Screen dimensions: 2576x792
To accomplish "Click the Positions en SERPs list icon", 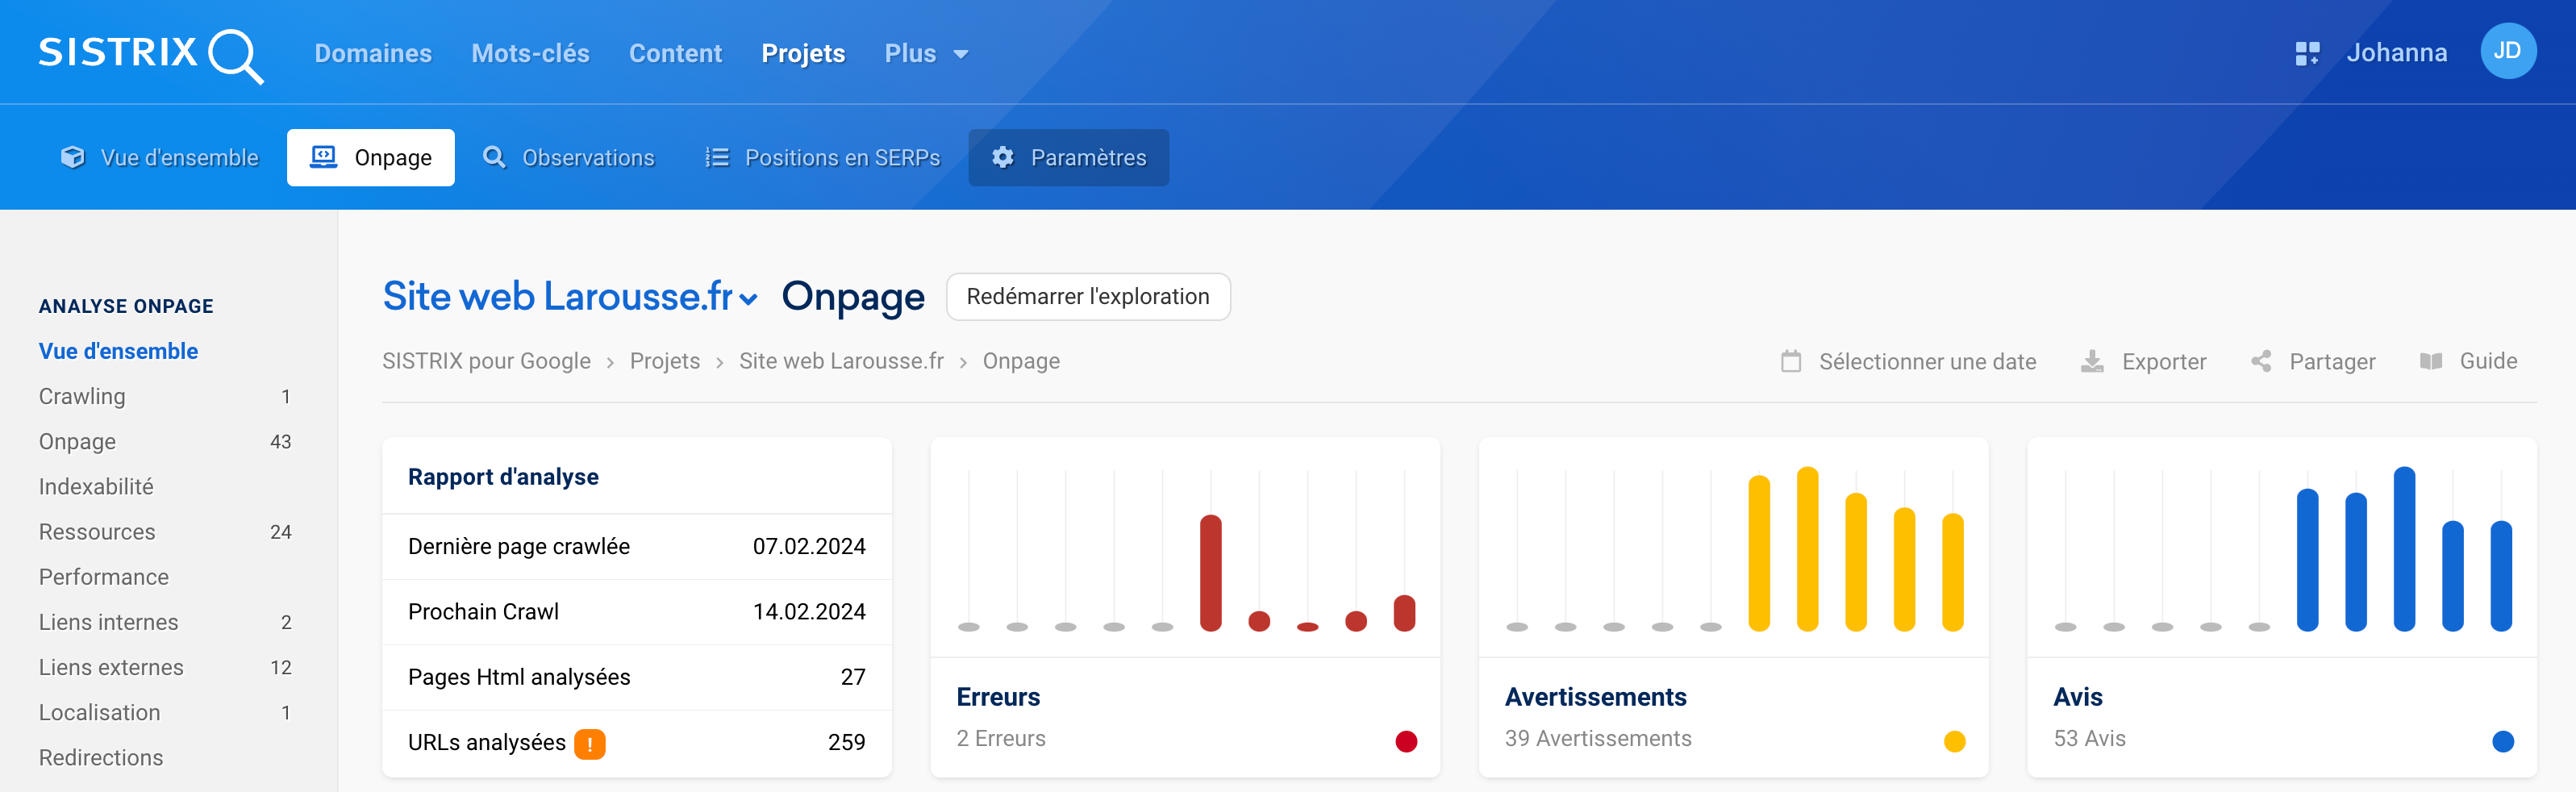I will [717, 157].
